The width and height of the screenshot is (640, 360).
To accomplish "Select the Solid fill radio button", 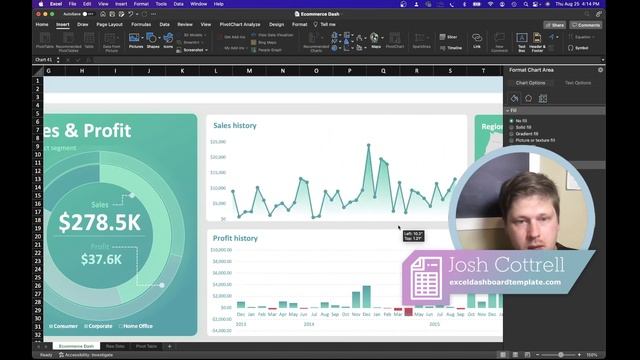I will (511, 127).
